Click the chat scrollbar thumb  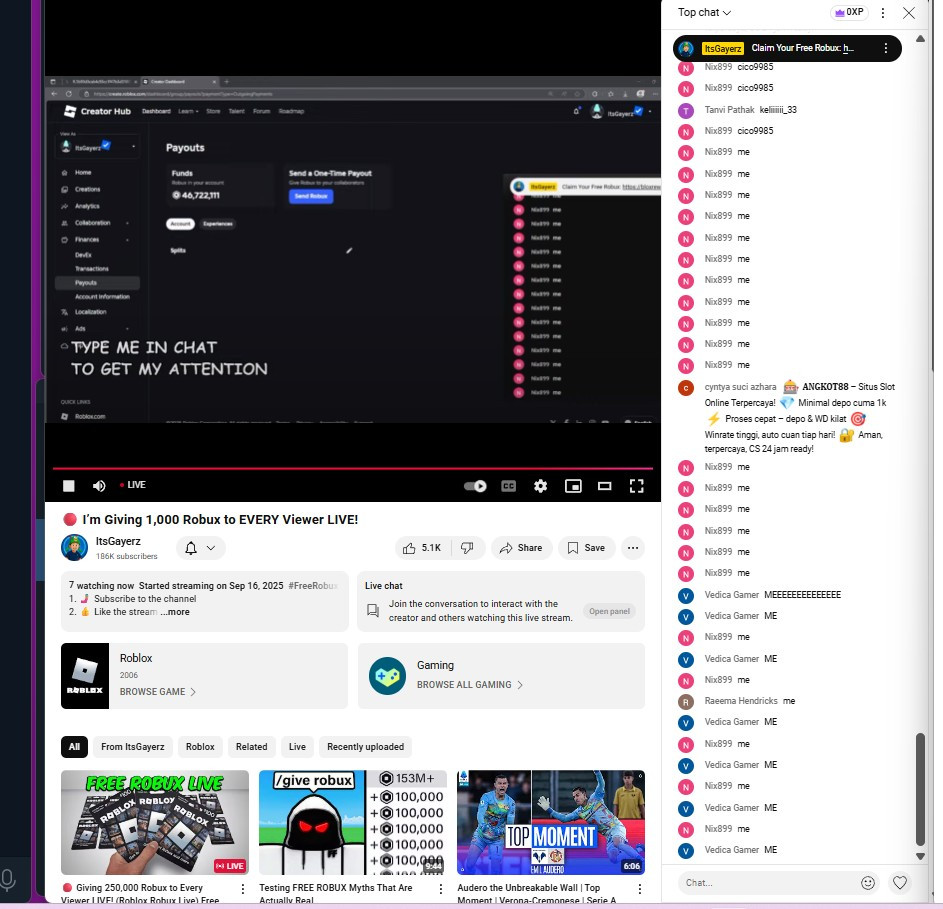tap(920, 789)
